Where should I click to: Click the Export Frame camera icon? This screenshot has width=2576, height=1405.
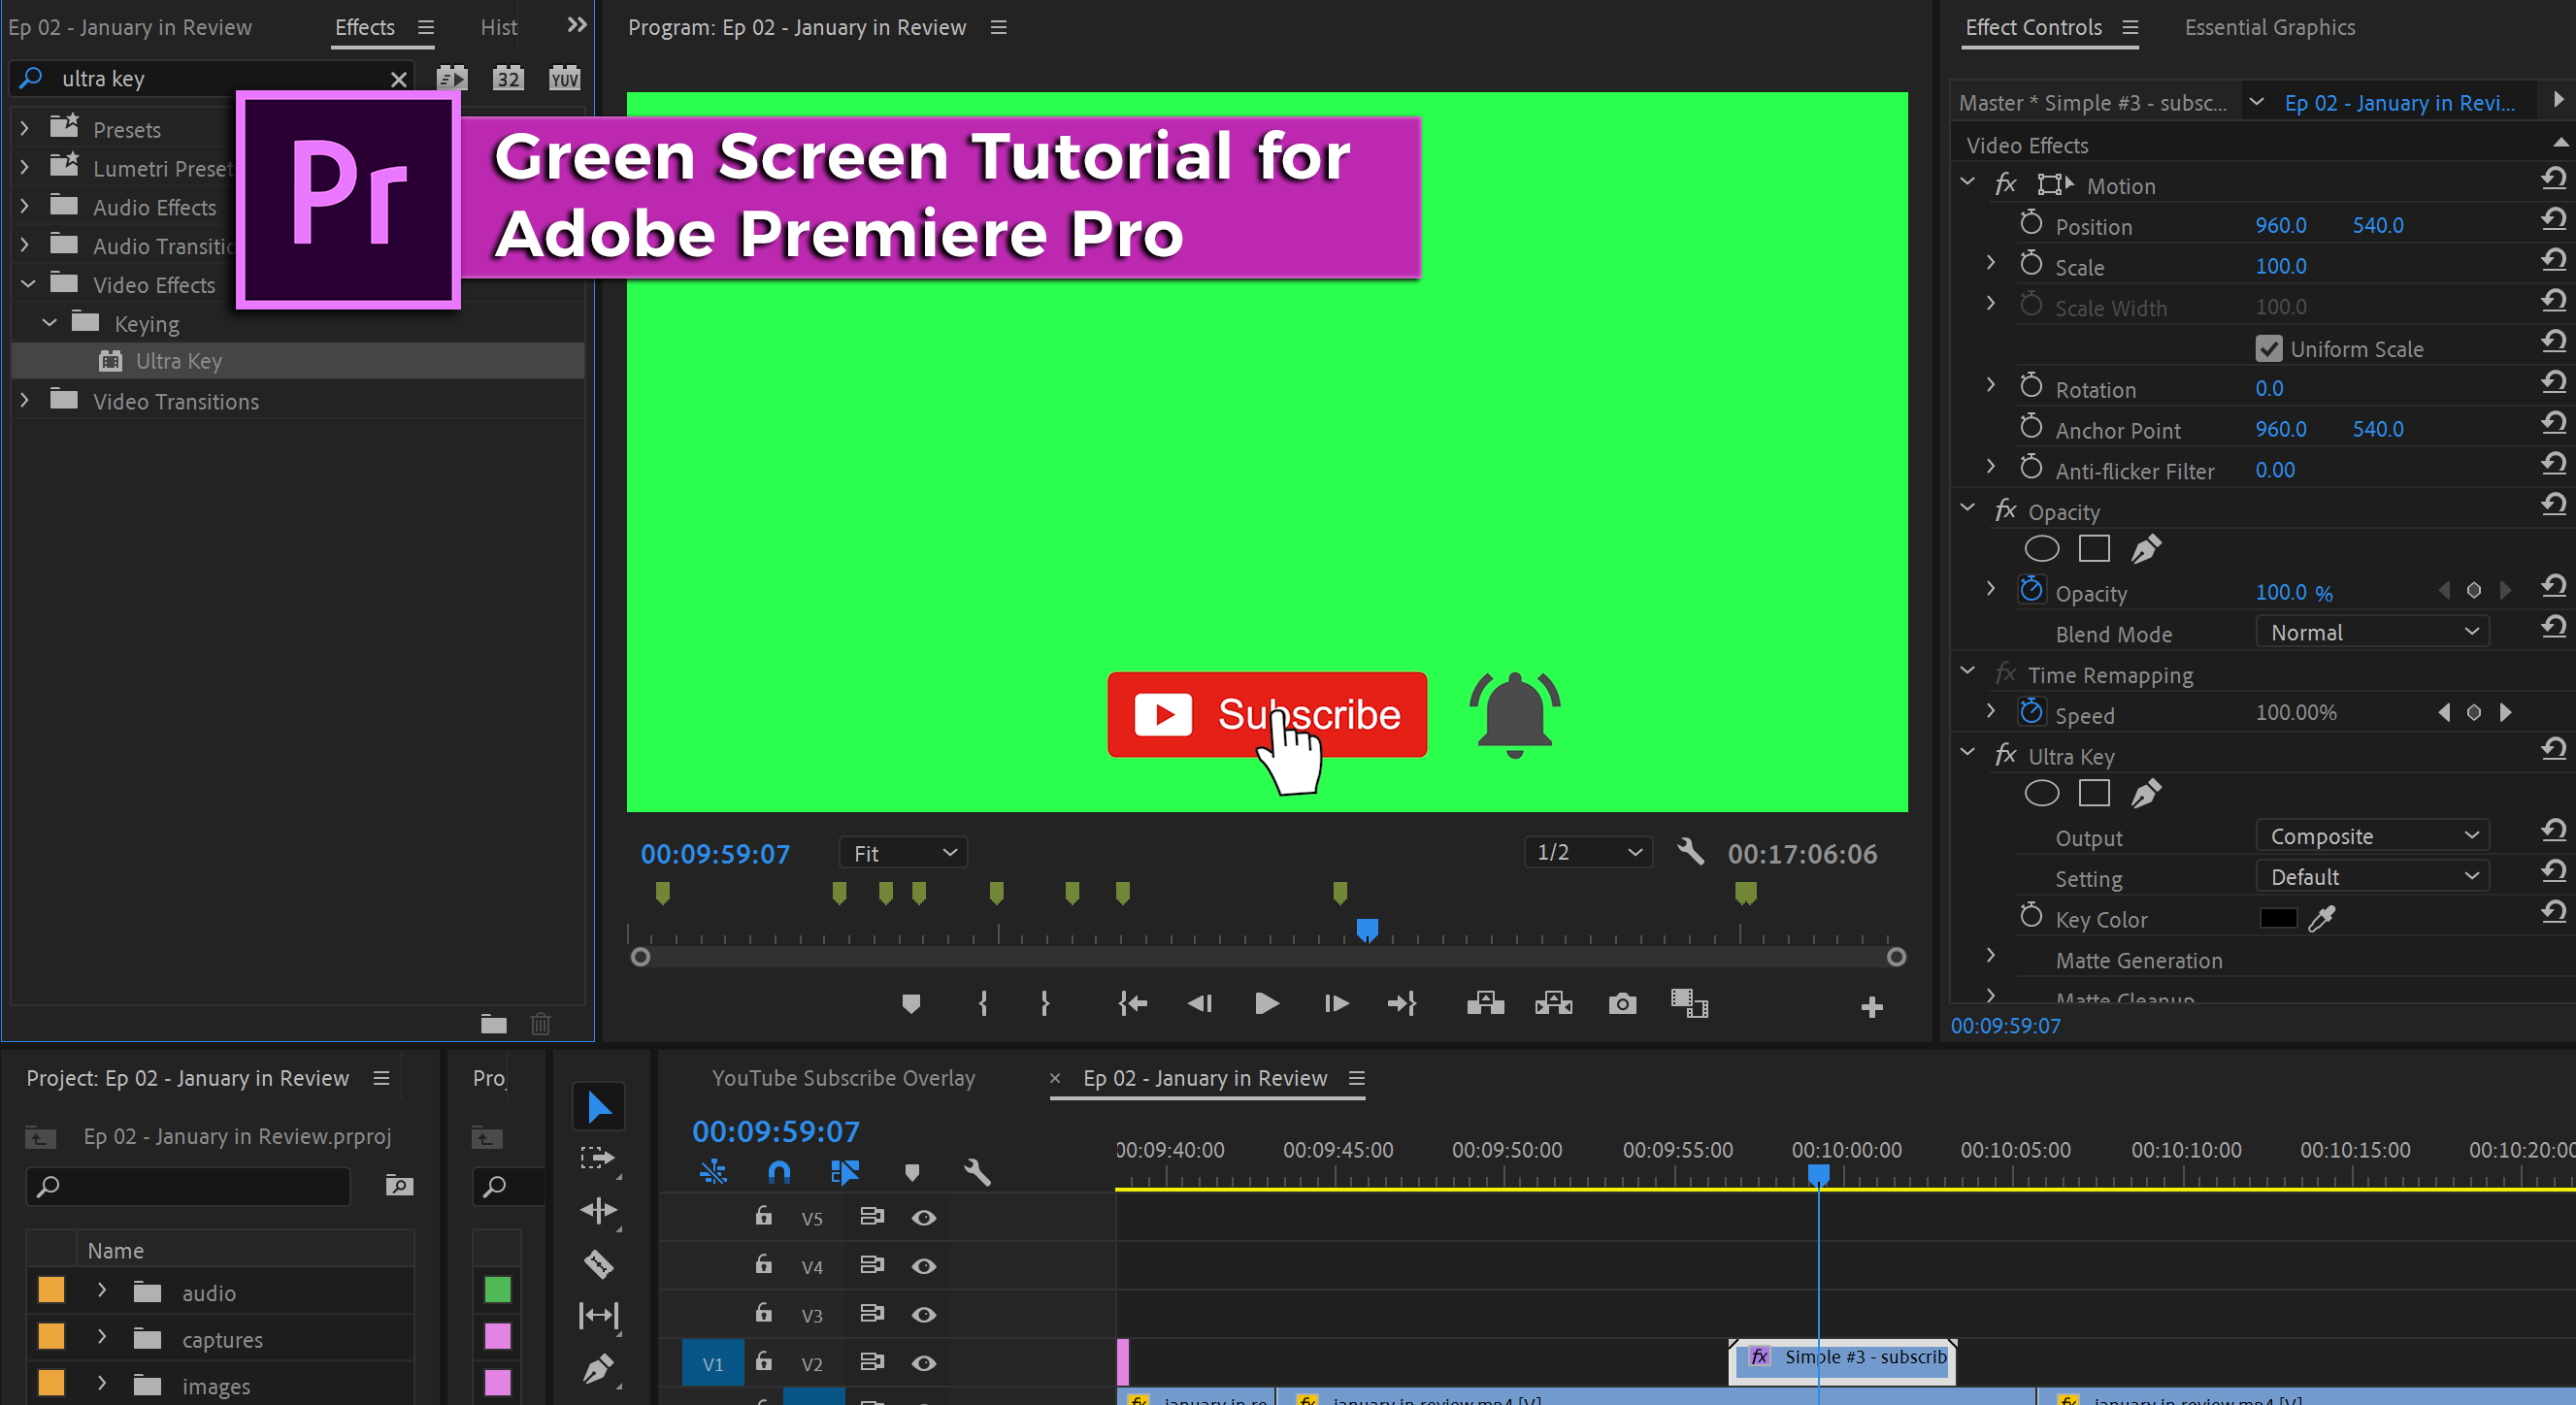1621,1003
